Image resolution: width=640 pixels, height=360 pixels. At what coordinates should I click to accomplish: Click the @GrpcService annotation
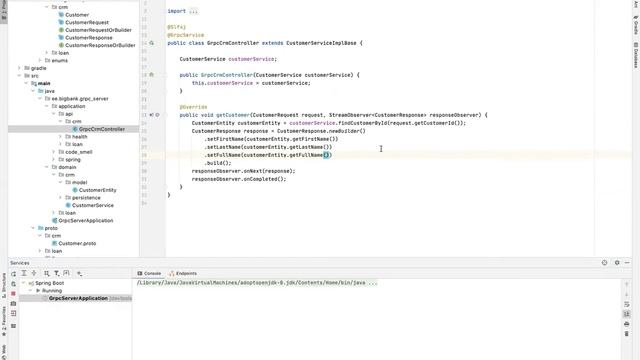[186, 35]
